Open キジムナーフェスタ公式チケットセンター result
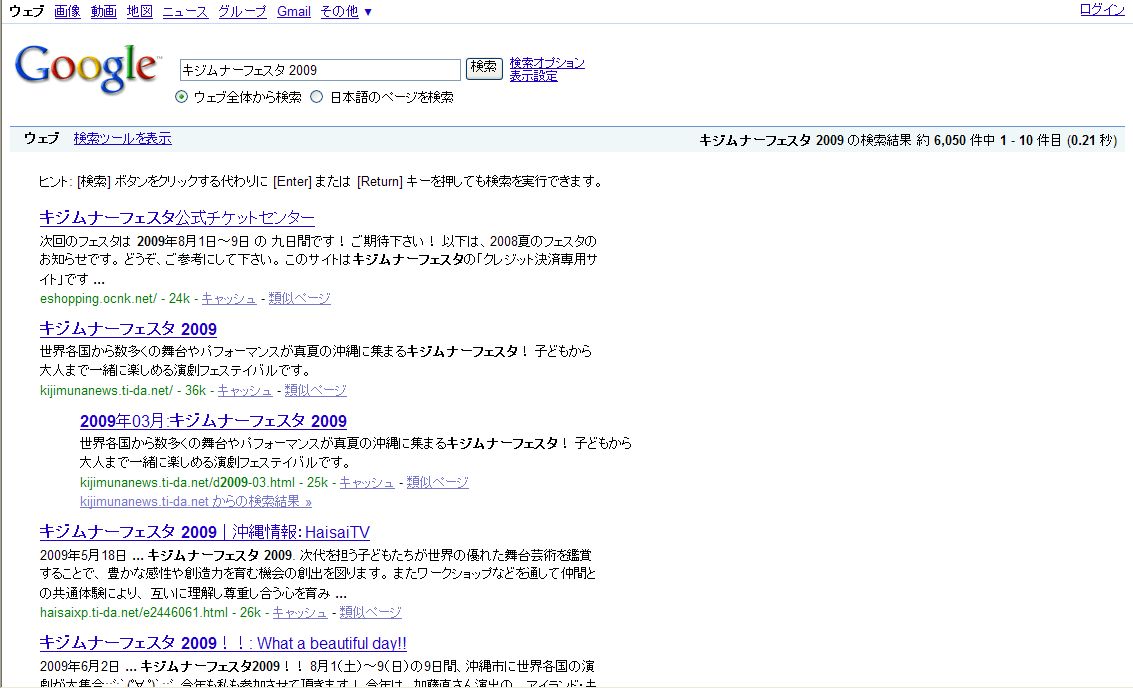 point(177,217)
